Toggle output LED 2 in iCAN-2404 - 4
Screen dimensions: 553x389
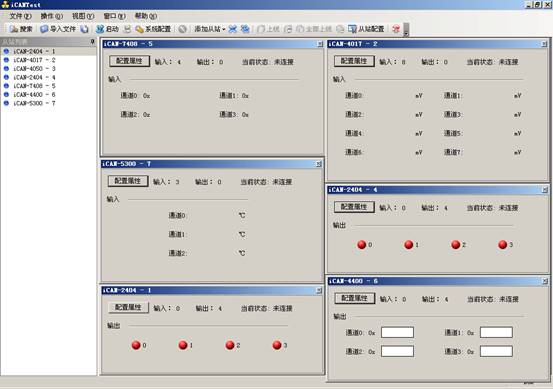click(456, 244)
